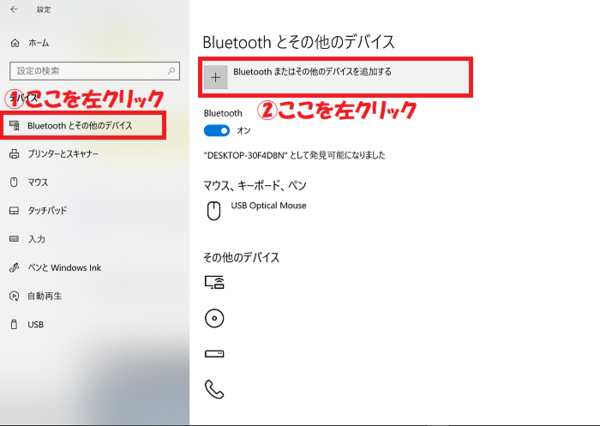Screen dimensions: 600x426
Task: Click the Bluetooth devices sidebar icon
Action: pyautogui.click(x=14, y=125)
